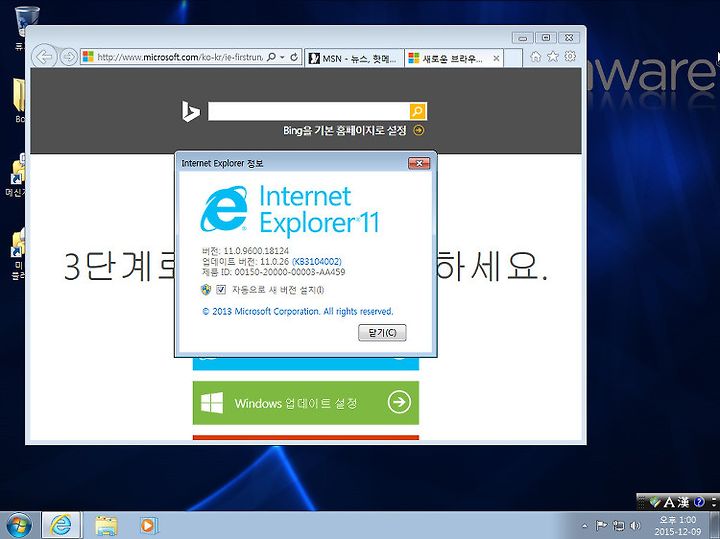Click the Action Center flag icon

point(601,525)
